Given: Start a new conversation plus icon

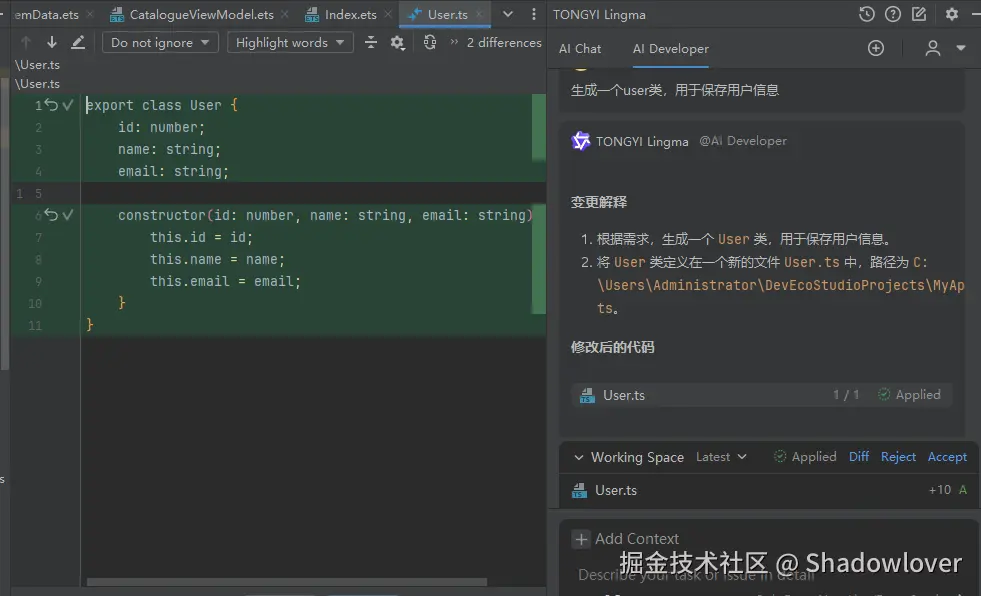Looking at the screenshot, I should [x=876, y=48].
